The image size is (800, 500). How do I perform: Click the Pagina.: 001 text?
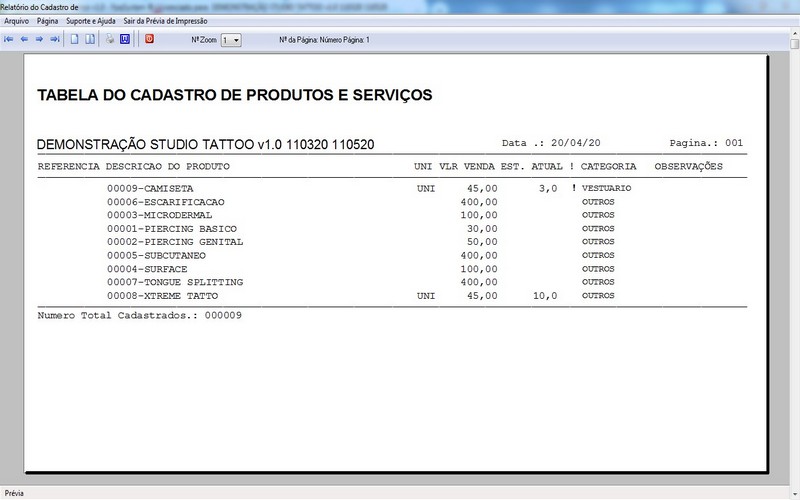(706, 143)
